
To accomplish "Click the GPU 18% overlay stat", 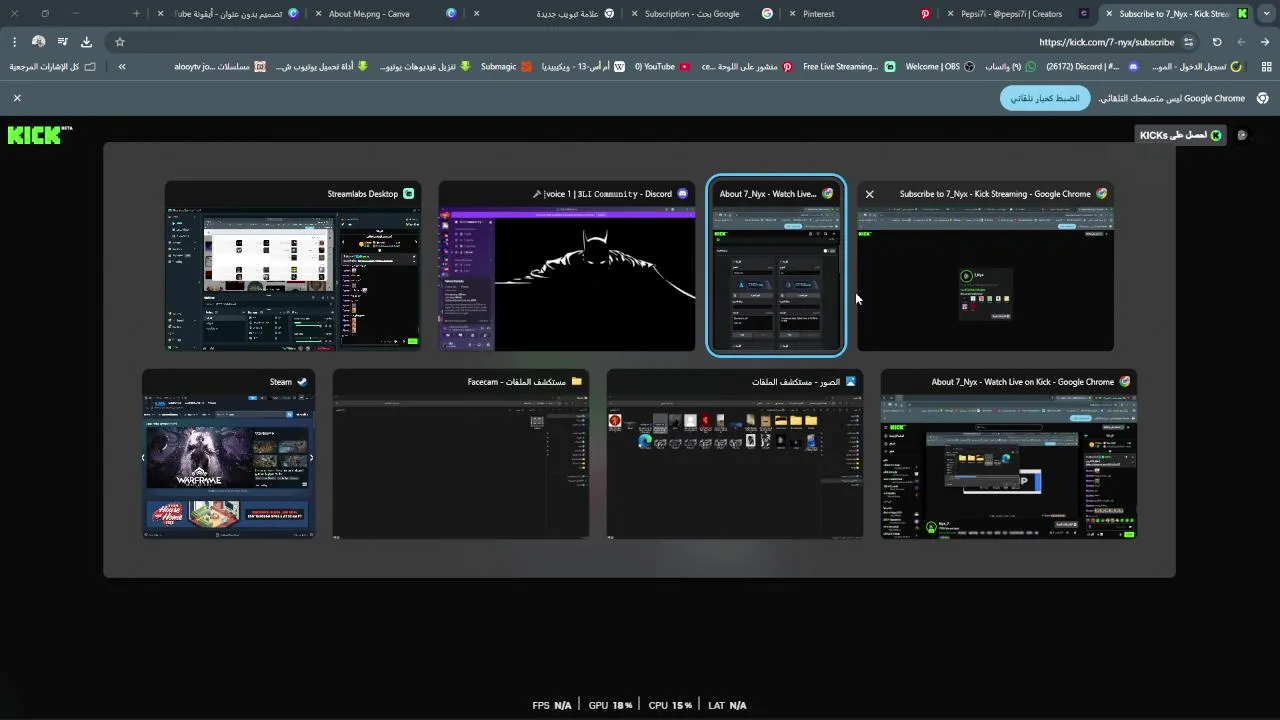I will pyautogui.click(x=610, y=705).
